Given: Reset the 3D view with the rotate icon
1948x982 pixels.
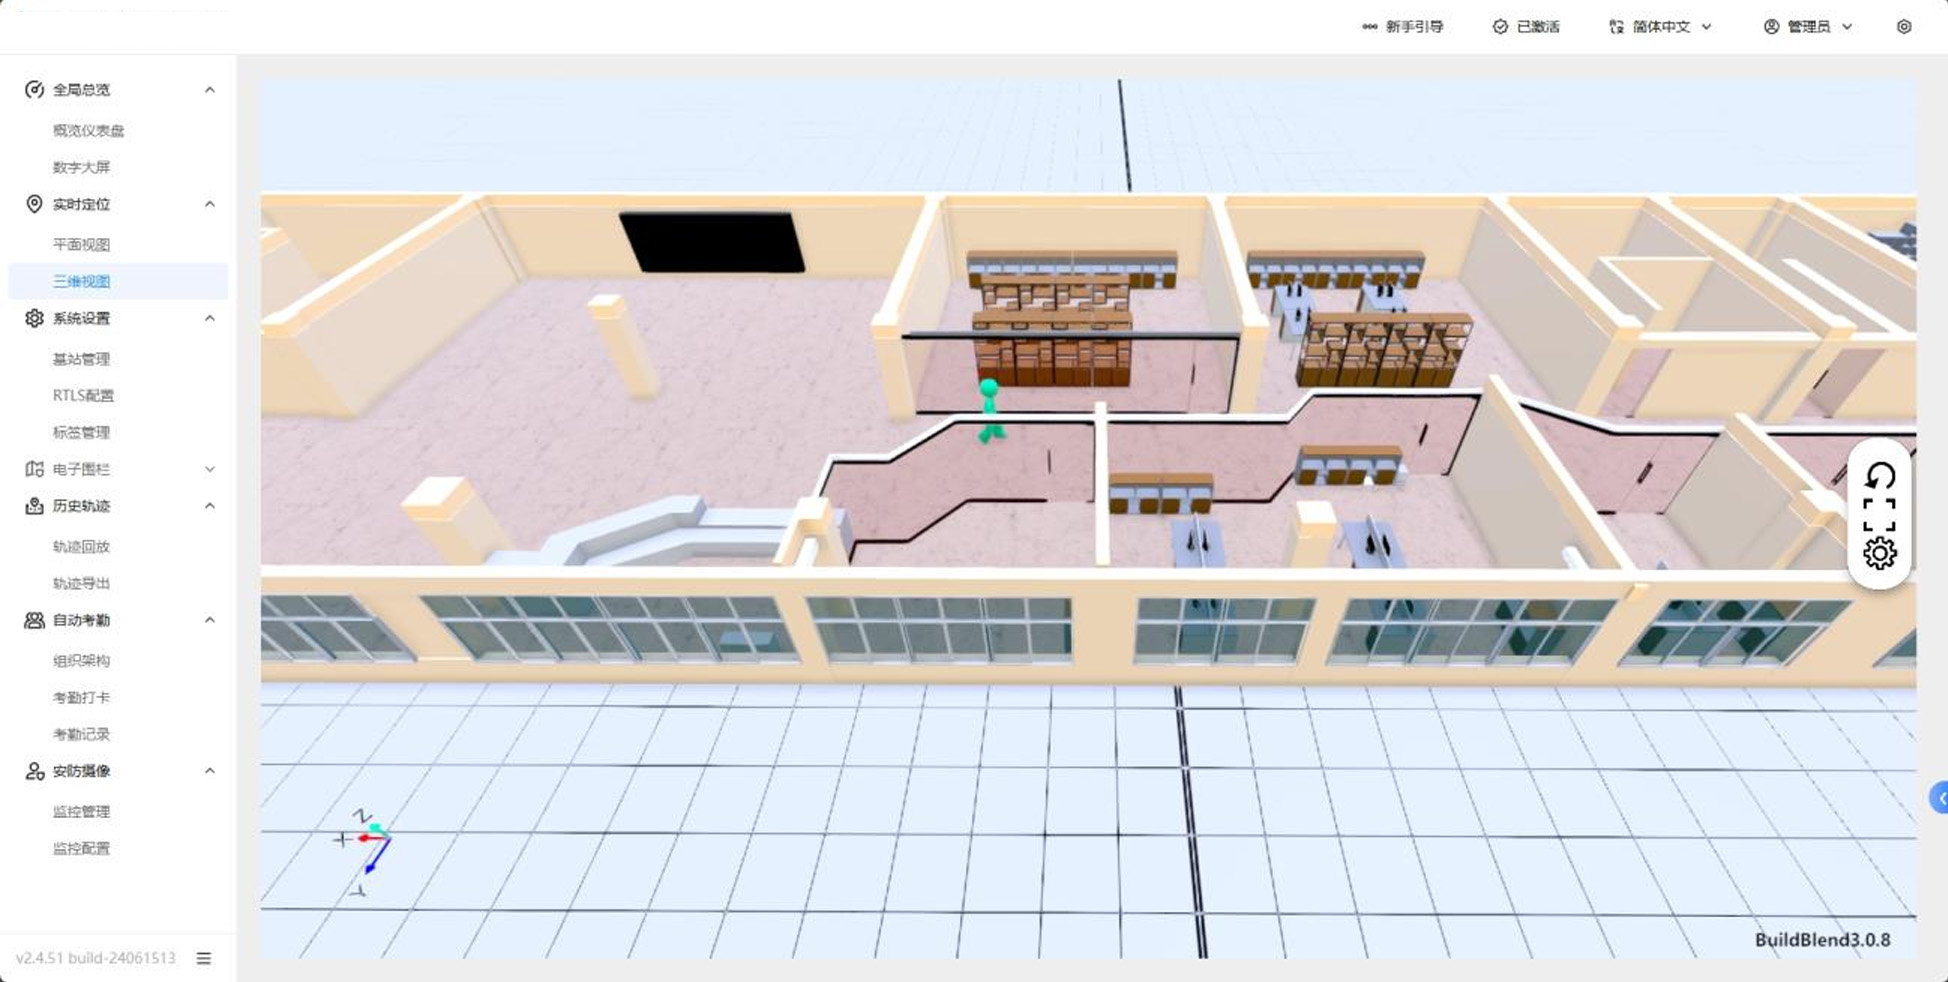Looking at the screenshot, I should [x=1880, y=476].
